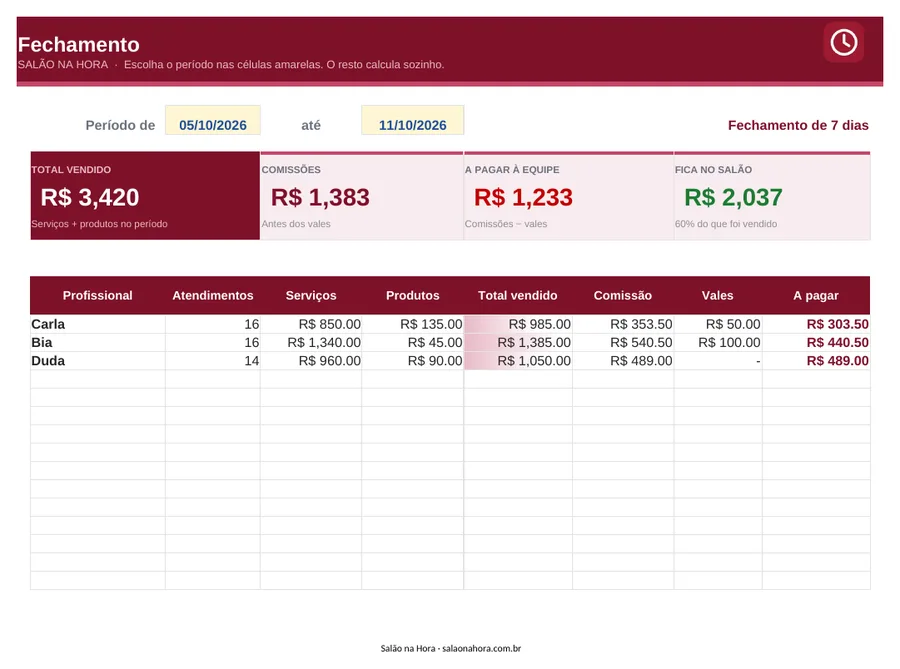Select the Comissões R$ 1,383 value
Screen dimensions: 900x669
[320, 197]
